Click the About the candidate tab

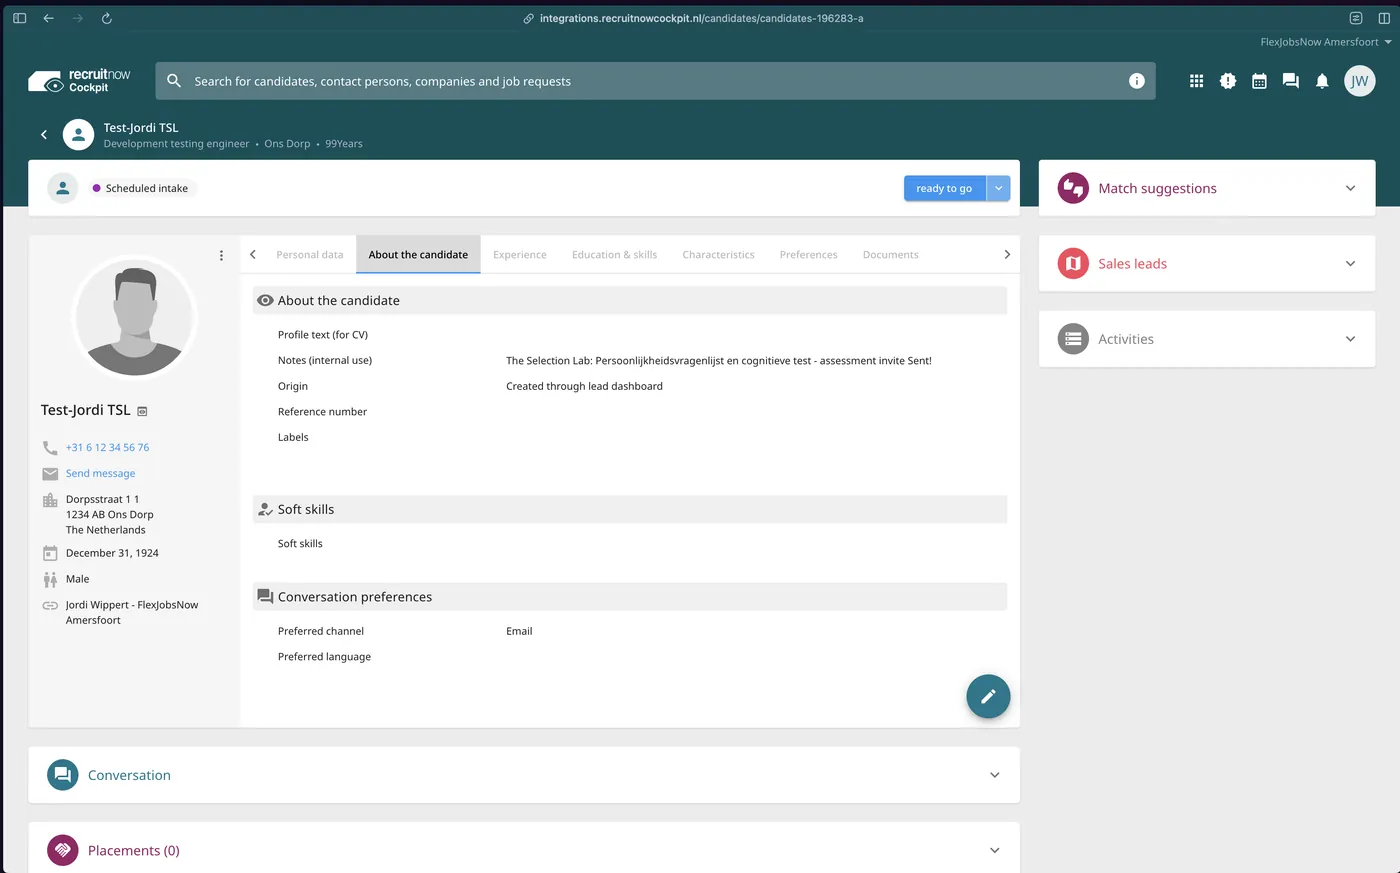[x=418, y=255]
